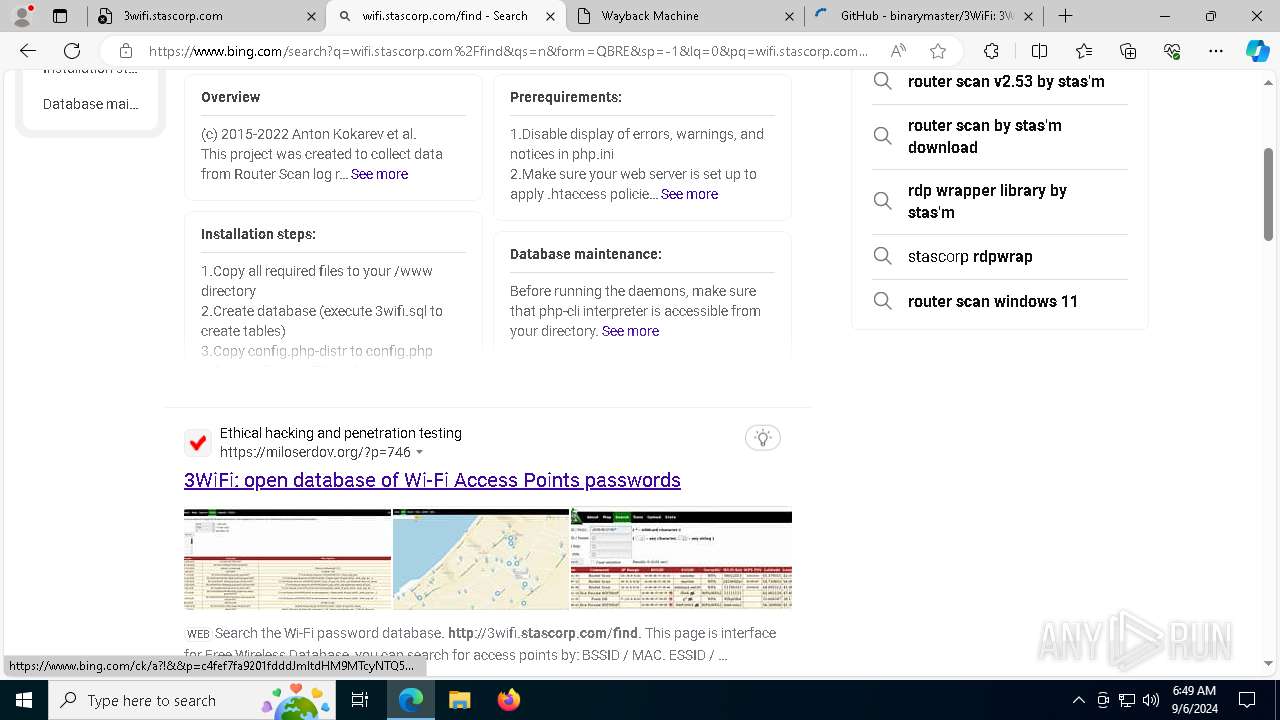Show hidden tray icons chevron

click(1078, 700)
